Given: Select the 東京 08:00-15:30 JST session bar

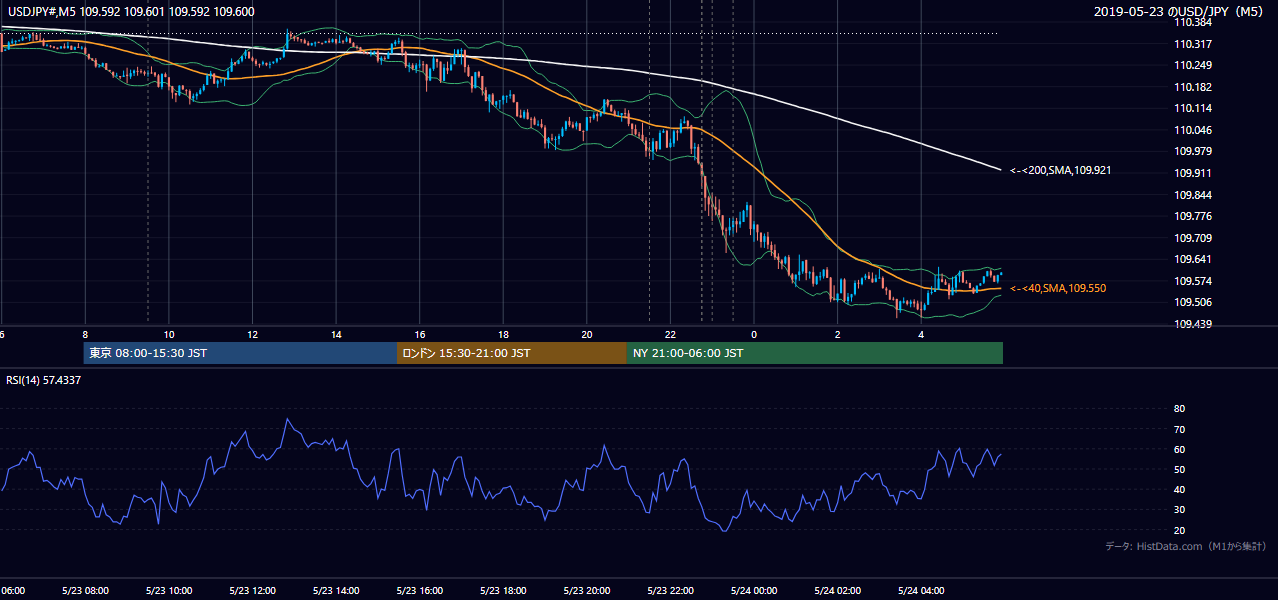Looking at the screenshot, I should tap(240, 353).
